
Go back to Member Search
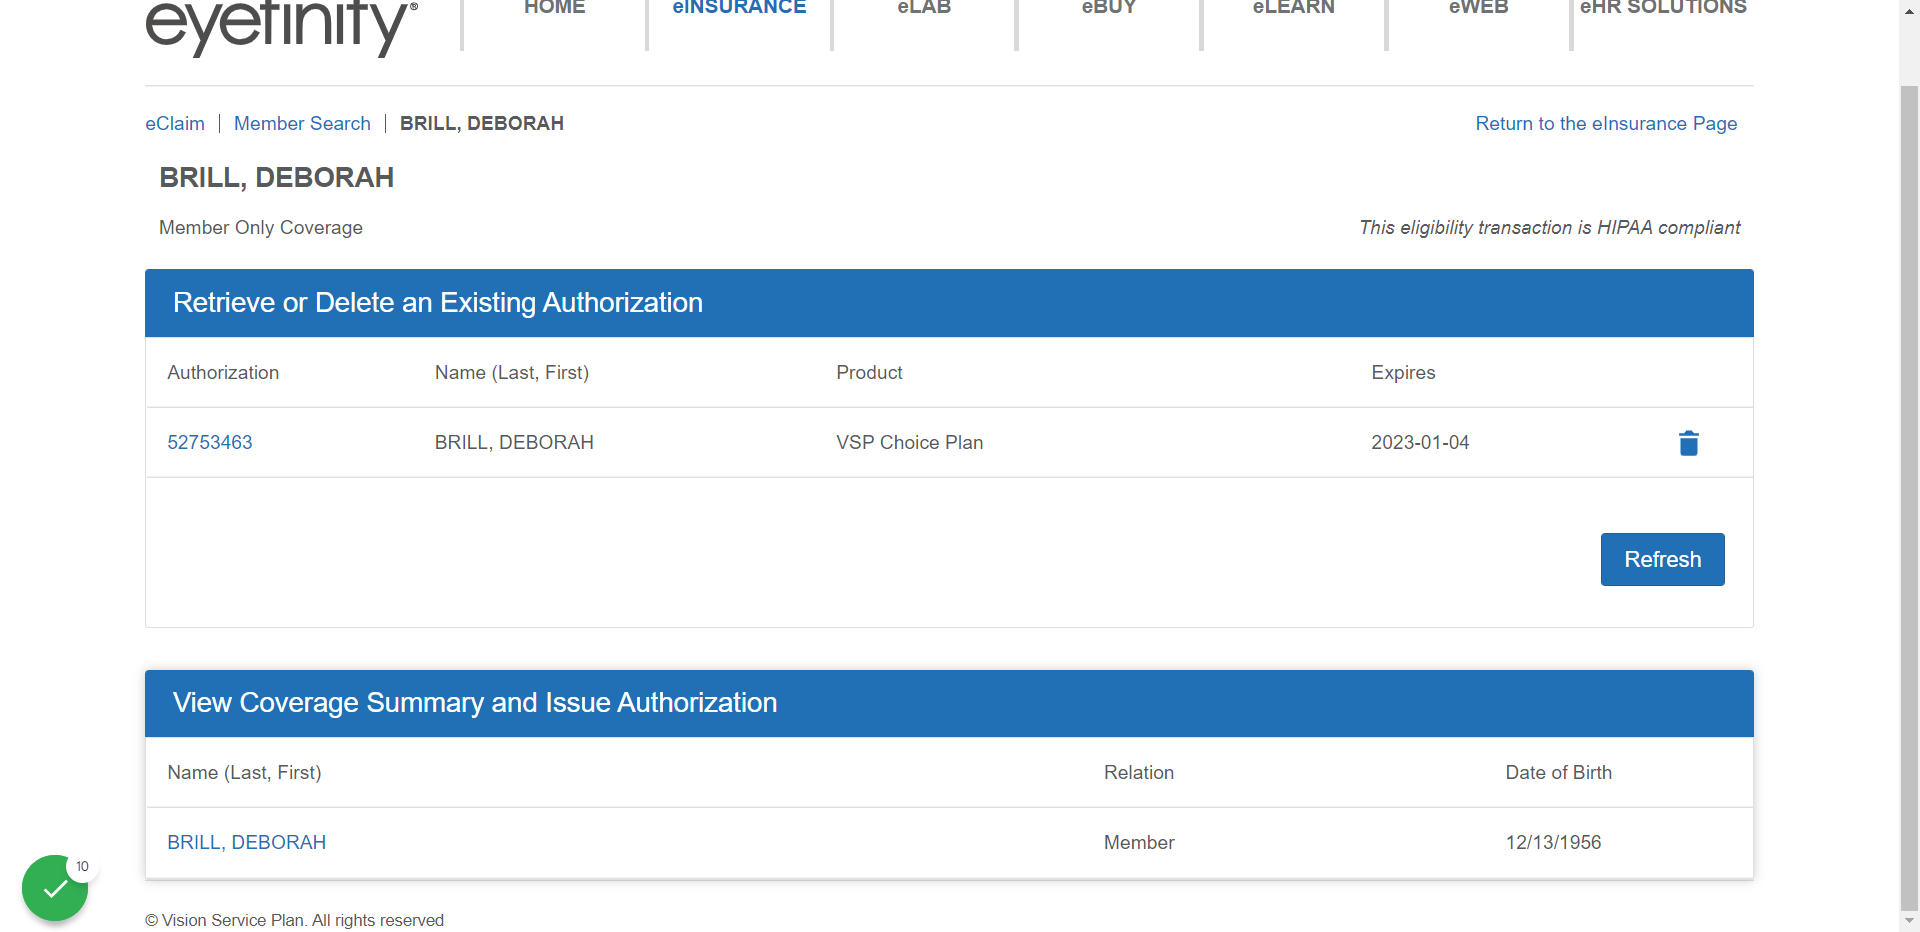pyautogui.click(x=302, y=123)
